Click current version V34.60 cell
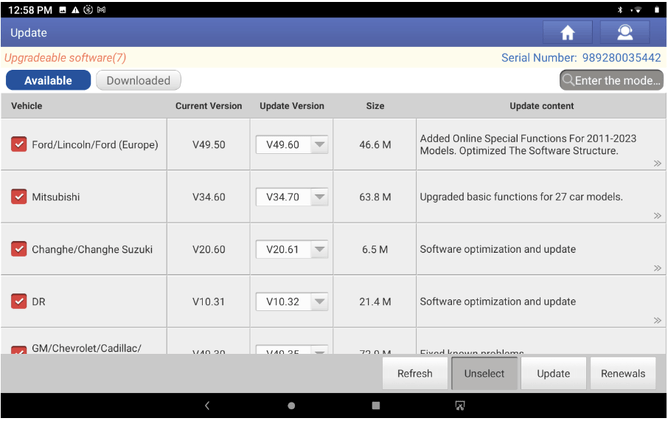Image resolution: width=668 pixels, height=421 pixels. (209, 197)
